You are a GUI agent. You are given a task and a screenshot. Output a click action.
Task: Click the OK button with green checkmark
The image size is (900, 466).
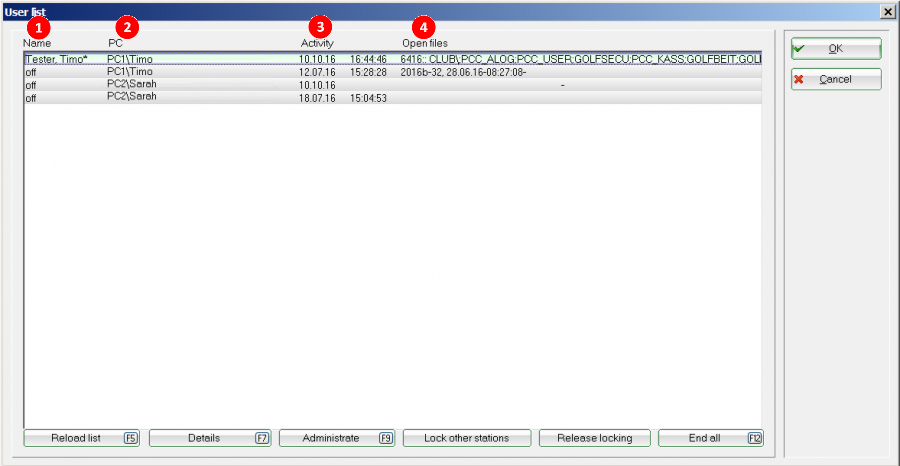[x=836, y=49]
